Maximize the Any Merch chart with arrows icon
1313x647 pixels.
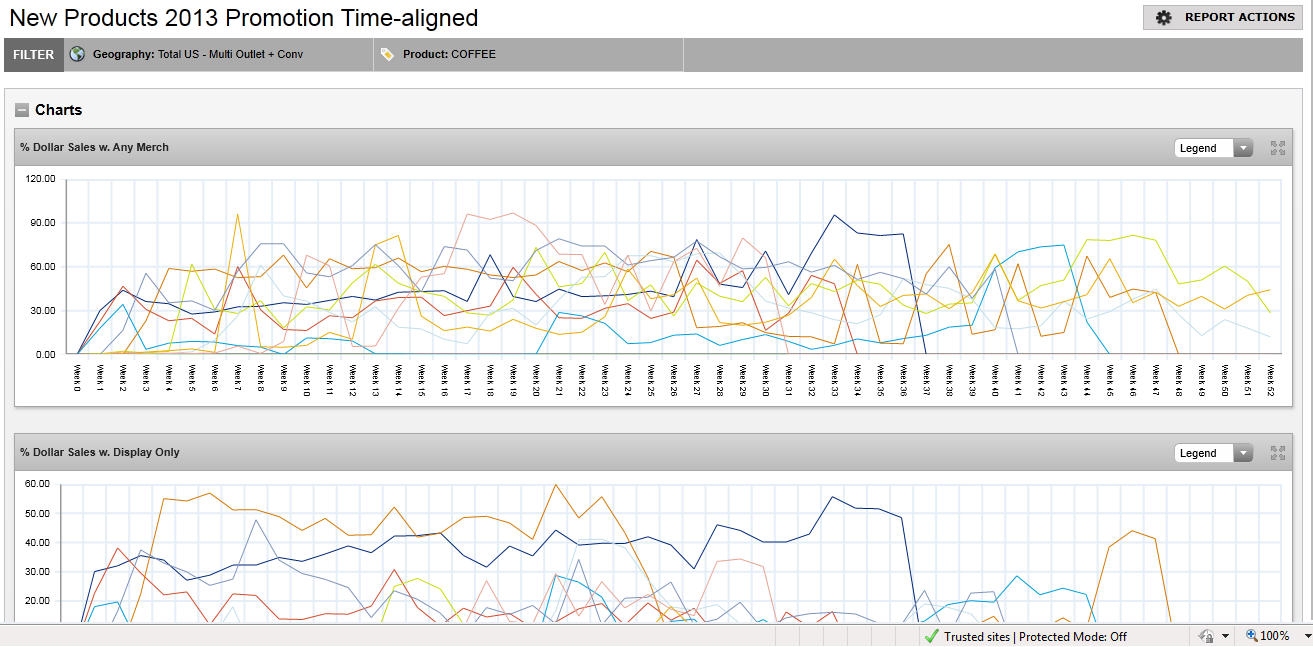1277,148
